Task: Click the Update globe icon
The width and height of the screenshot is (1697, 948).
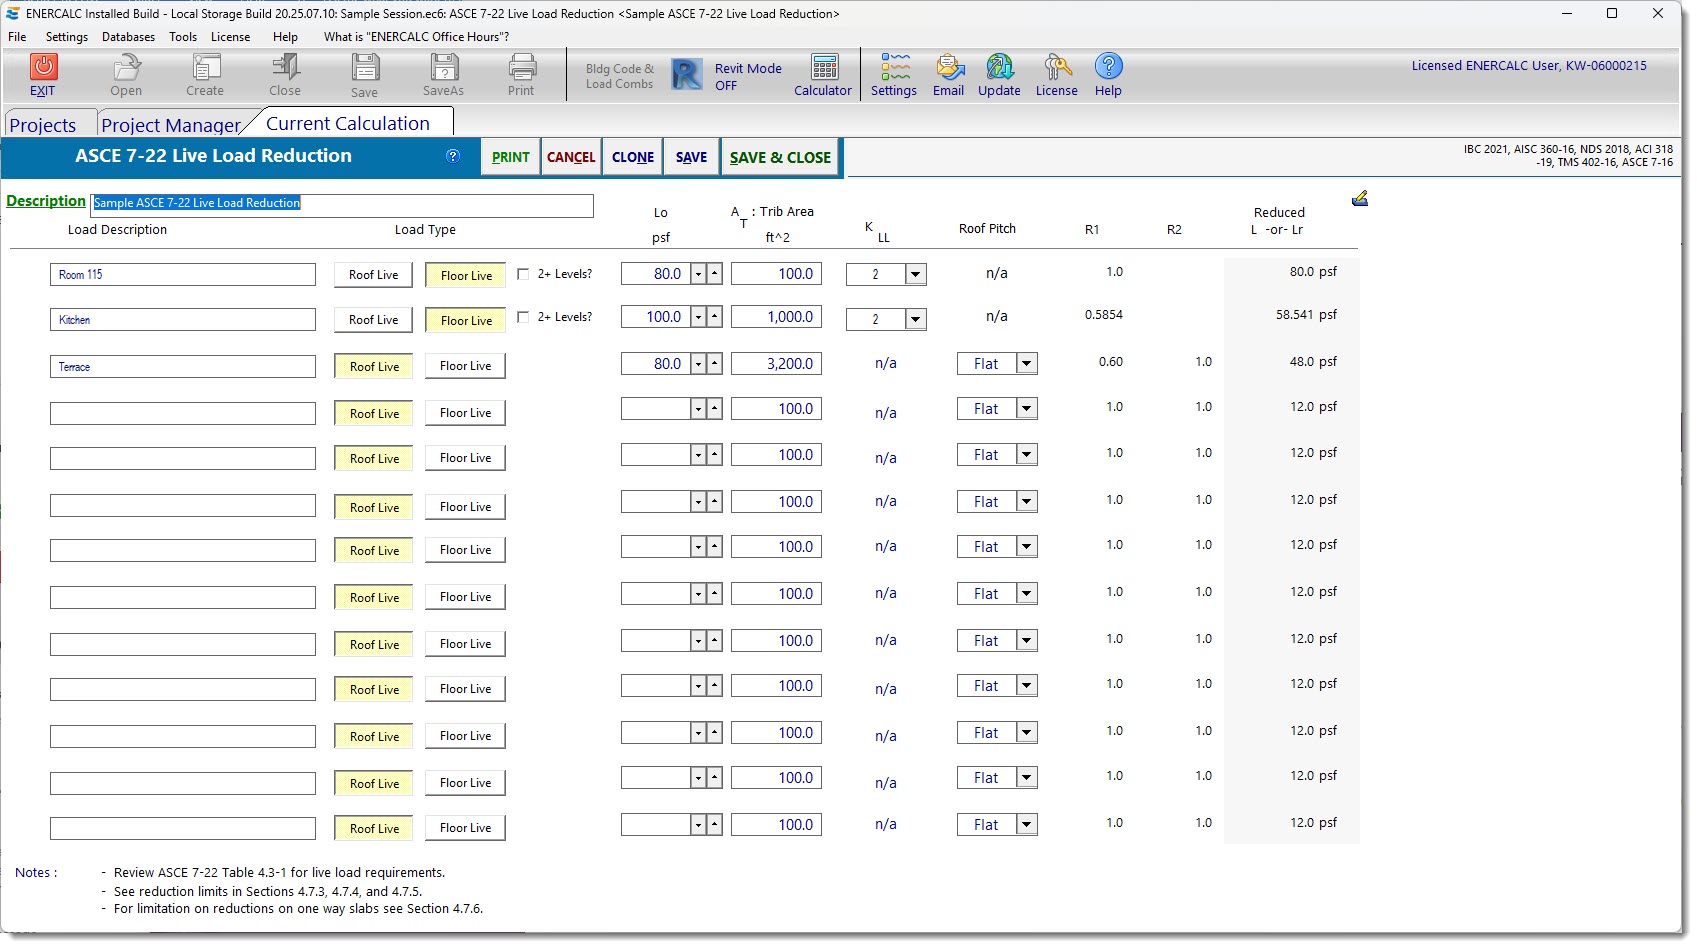Action: (x=1000, y=67)
